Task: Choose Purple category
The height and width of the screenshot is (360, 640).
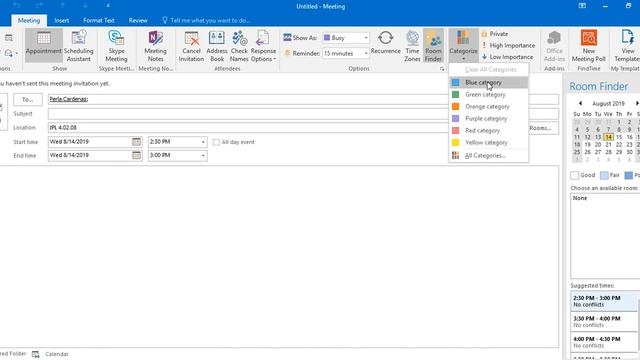Action: pos(489,118)
